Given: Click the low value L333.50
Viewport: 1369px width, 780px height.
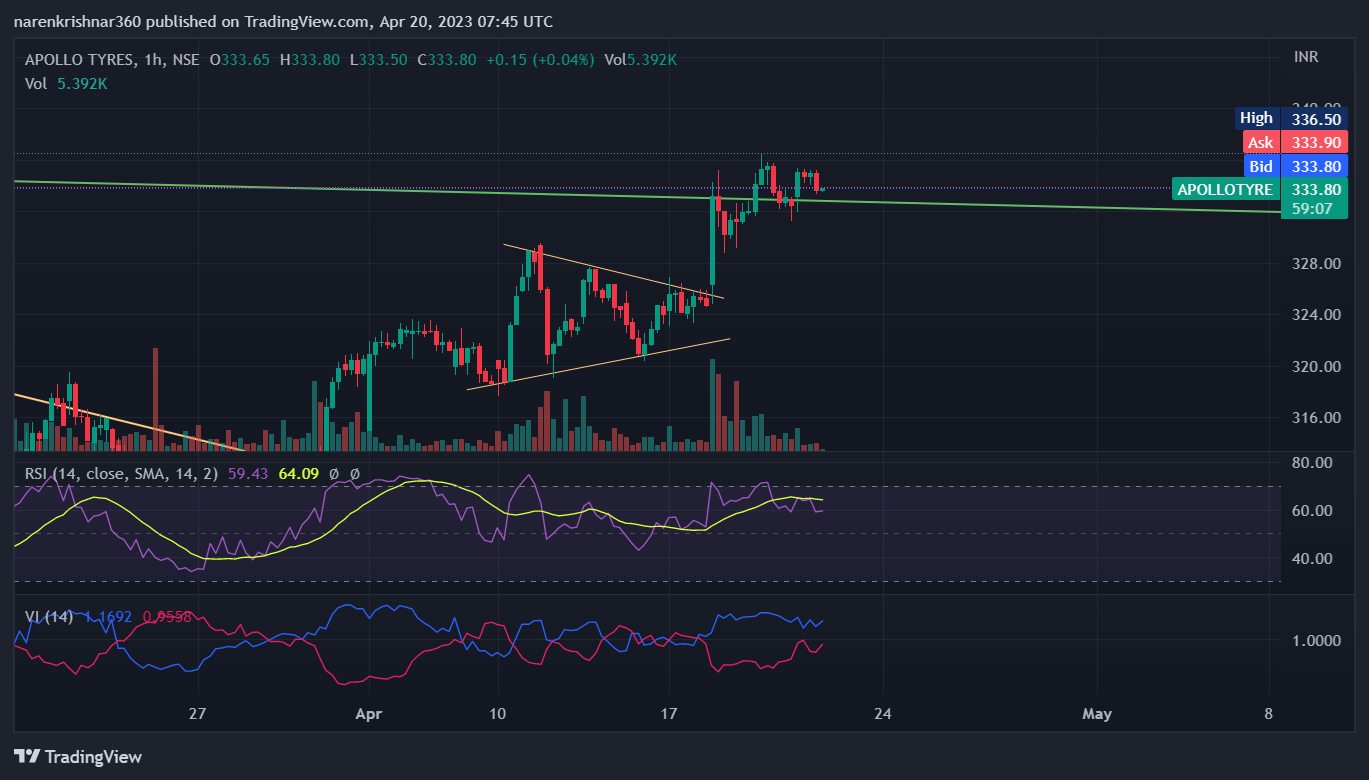Looking at the screenshot, I should pos(379,60).
